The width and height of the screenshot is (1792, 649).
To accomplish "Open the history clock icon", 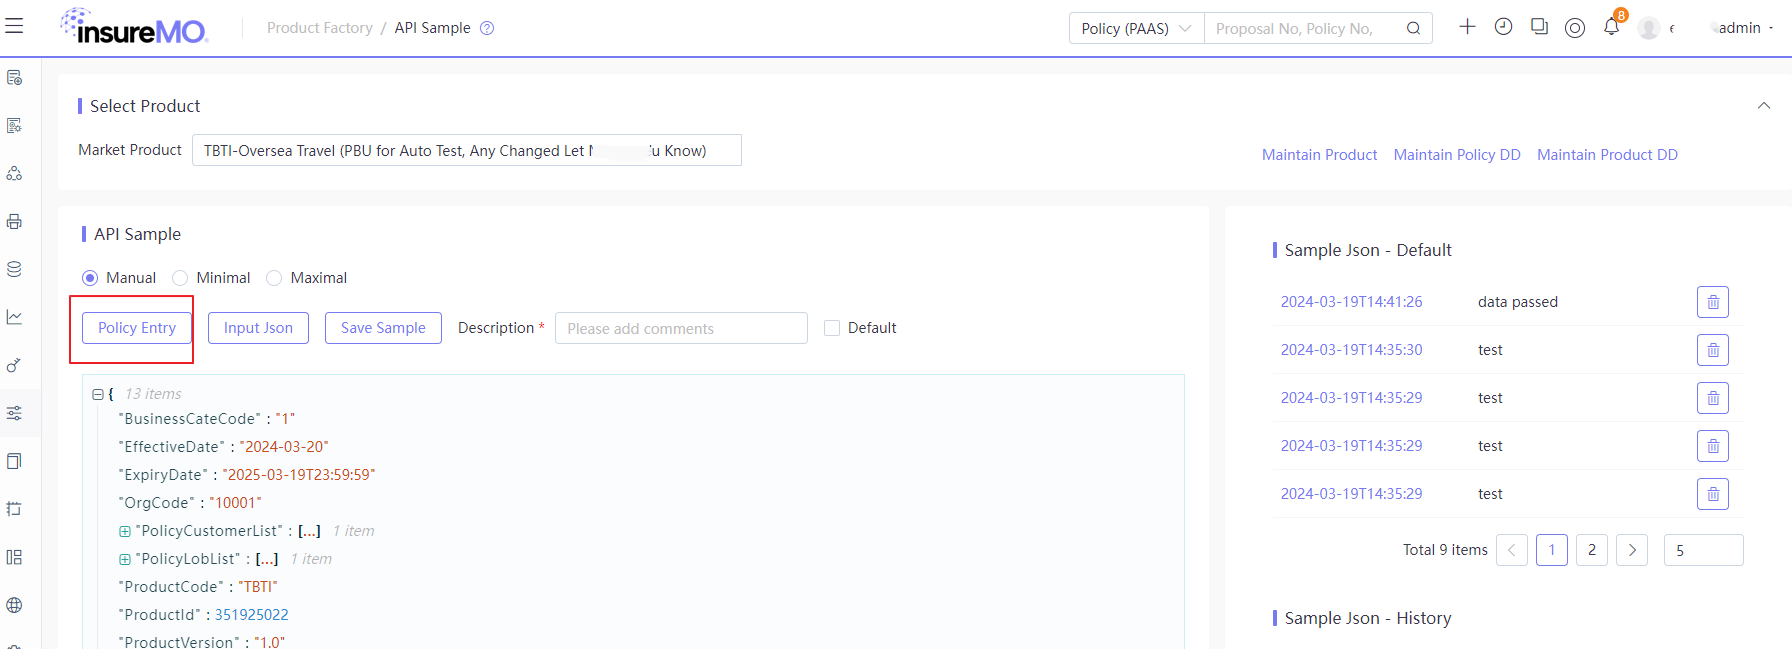I will click(1503, 27).
